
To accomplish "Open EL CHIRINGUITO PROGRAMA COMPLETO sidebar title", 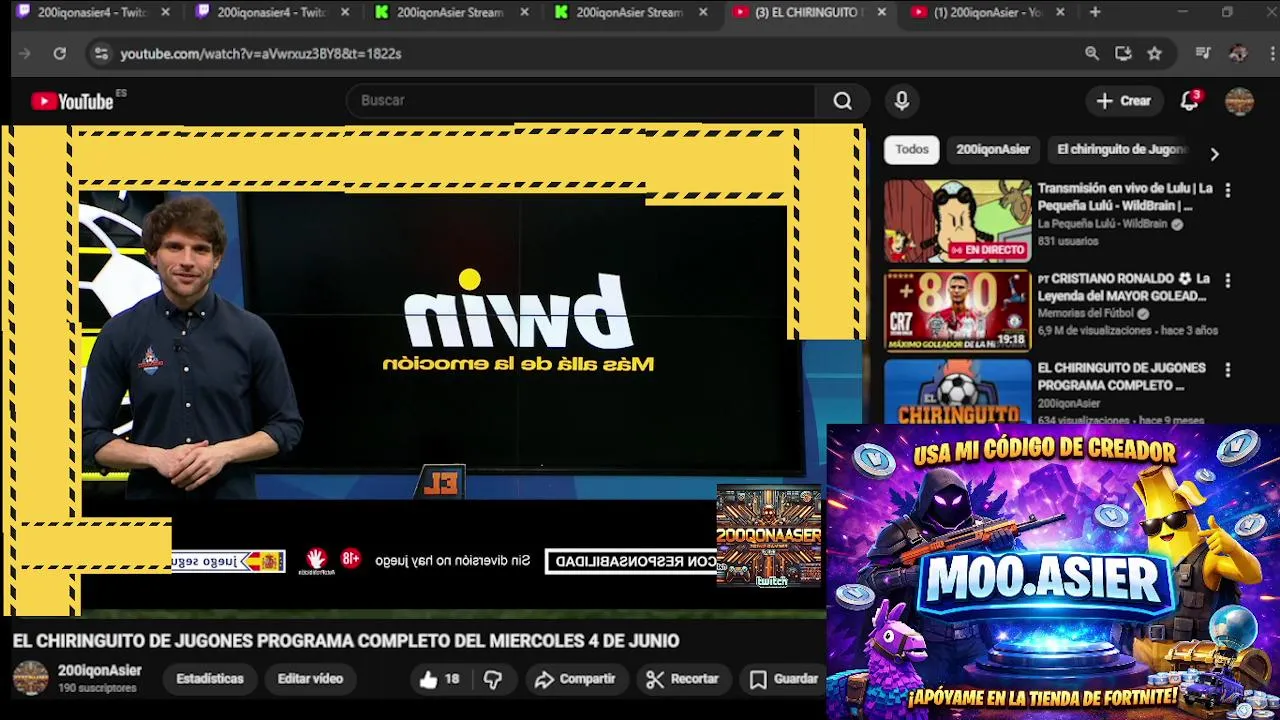I will pyautogui.click(x=1121, y=376).
